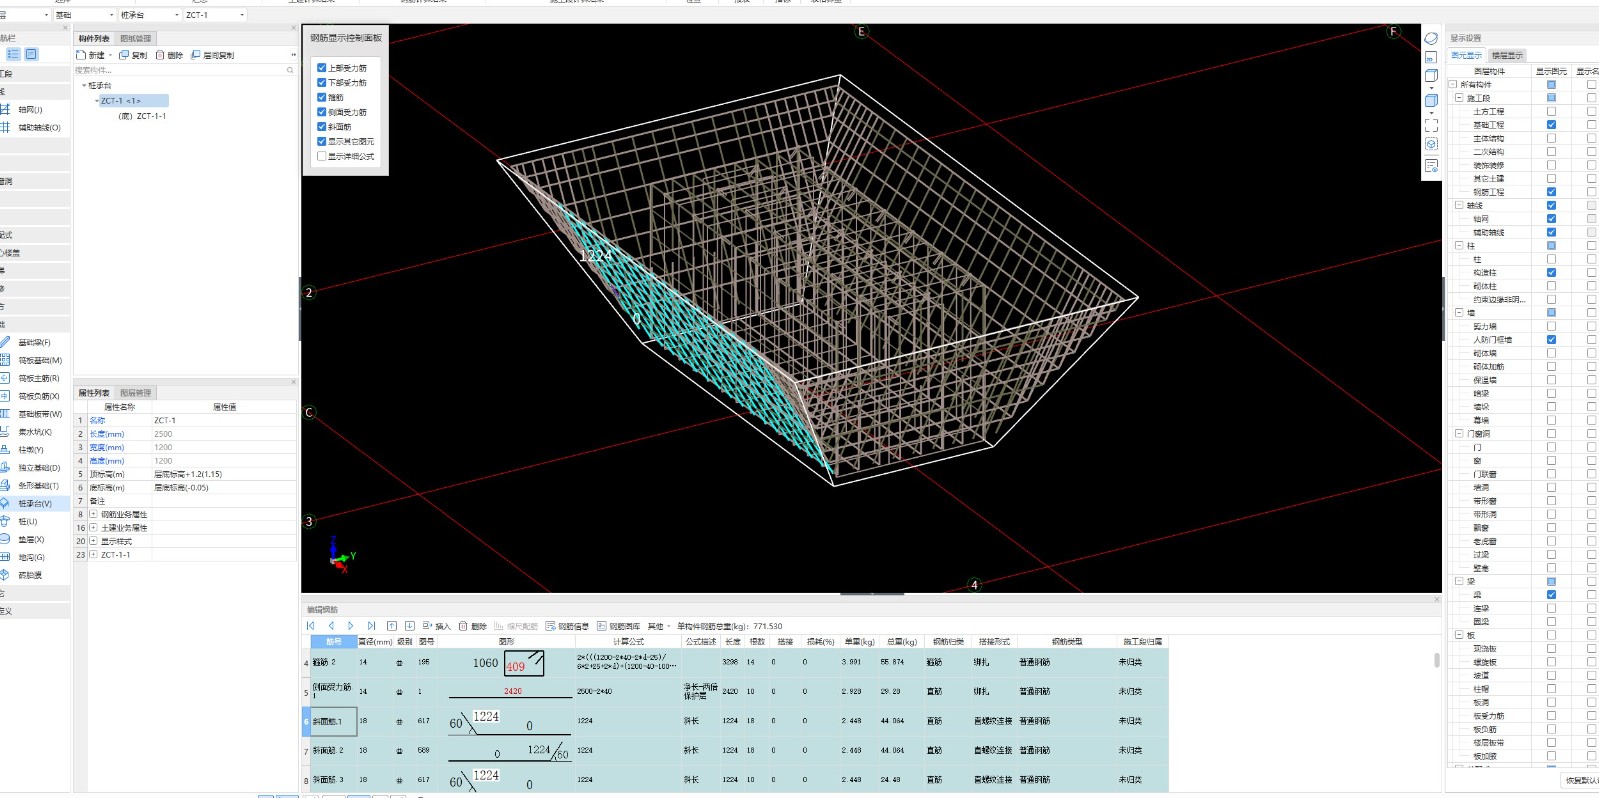Click the 删除 icon in component list toolbar

point(160,55)
